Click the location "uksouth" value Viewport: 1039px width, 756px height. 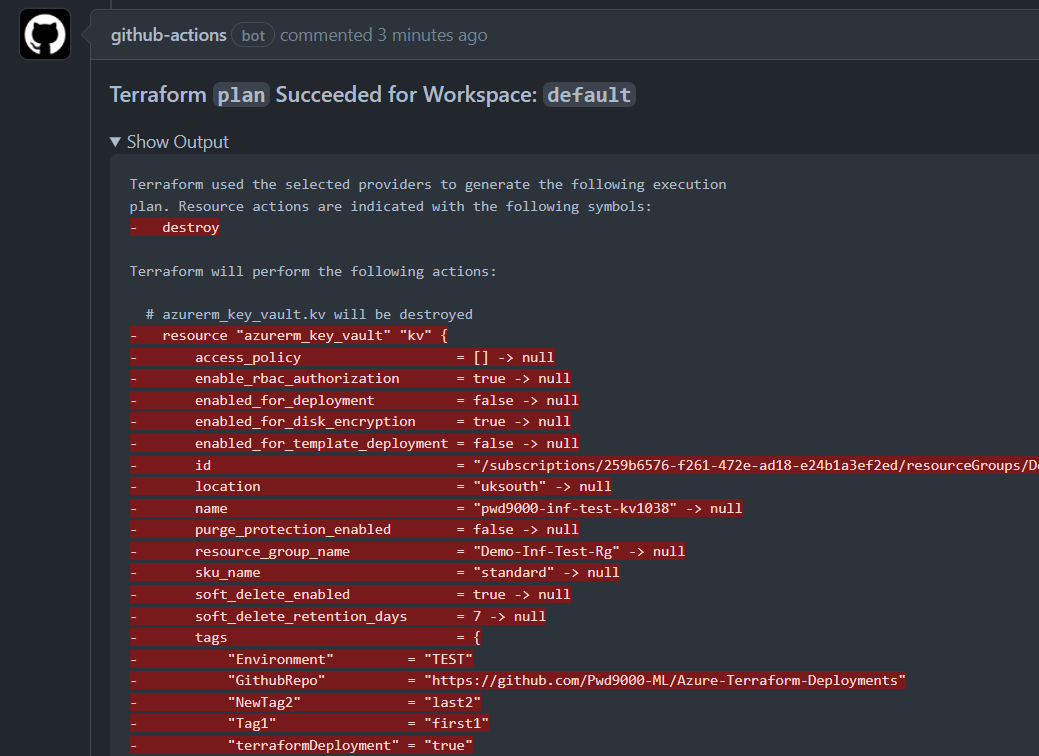pyautogui.click(x=510, y=486)
